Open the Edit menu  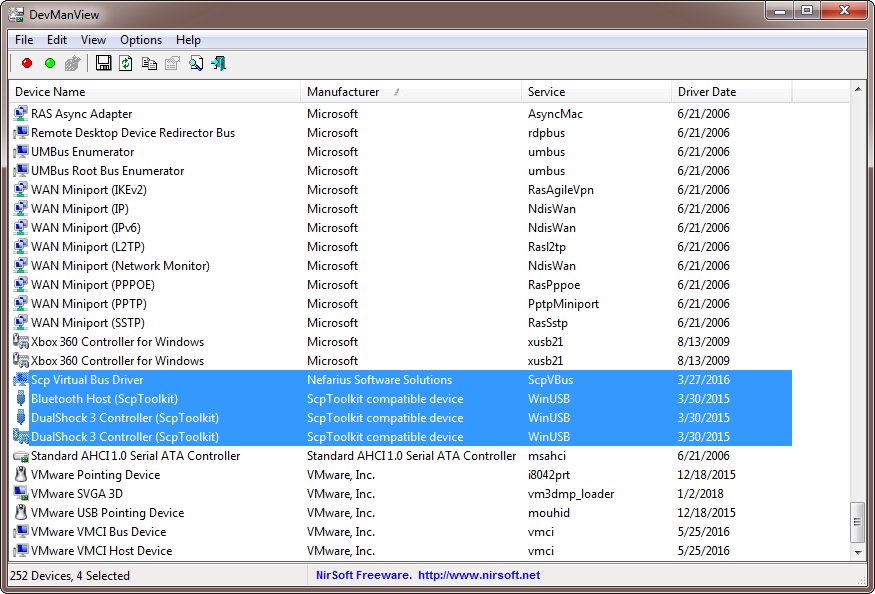point(57,40)
